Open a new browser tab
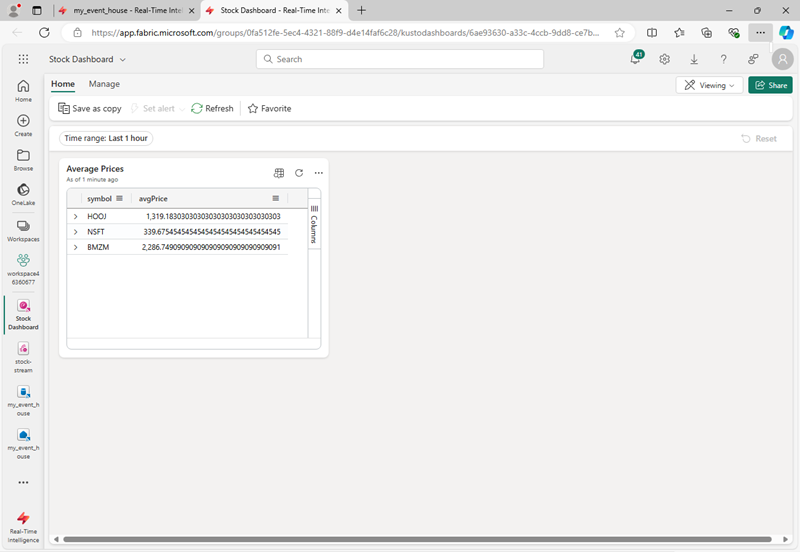The image size is (800, 552). (361, 10)
